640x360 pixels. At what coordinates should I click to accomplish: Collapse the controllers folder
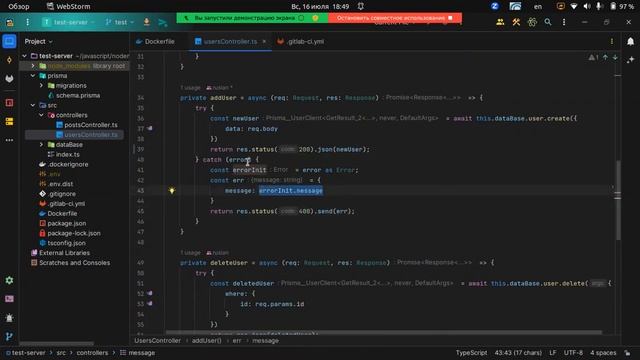pos(41,115)
